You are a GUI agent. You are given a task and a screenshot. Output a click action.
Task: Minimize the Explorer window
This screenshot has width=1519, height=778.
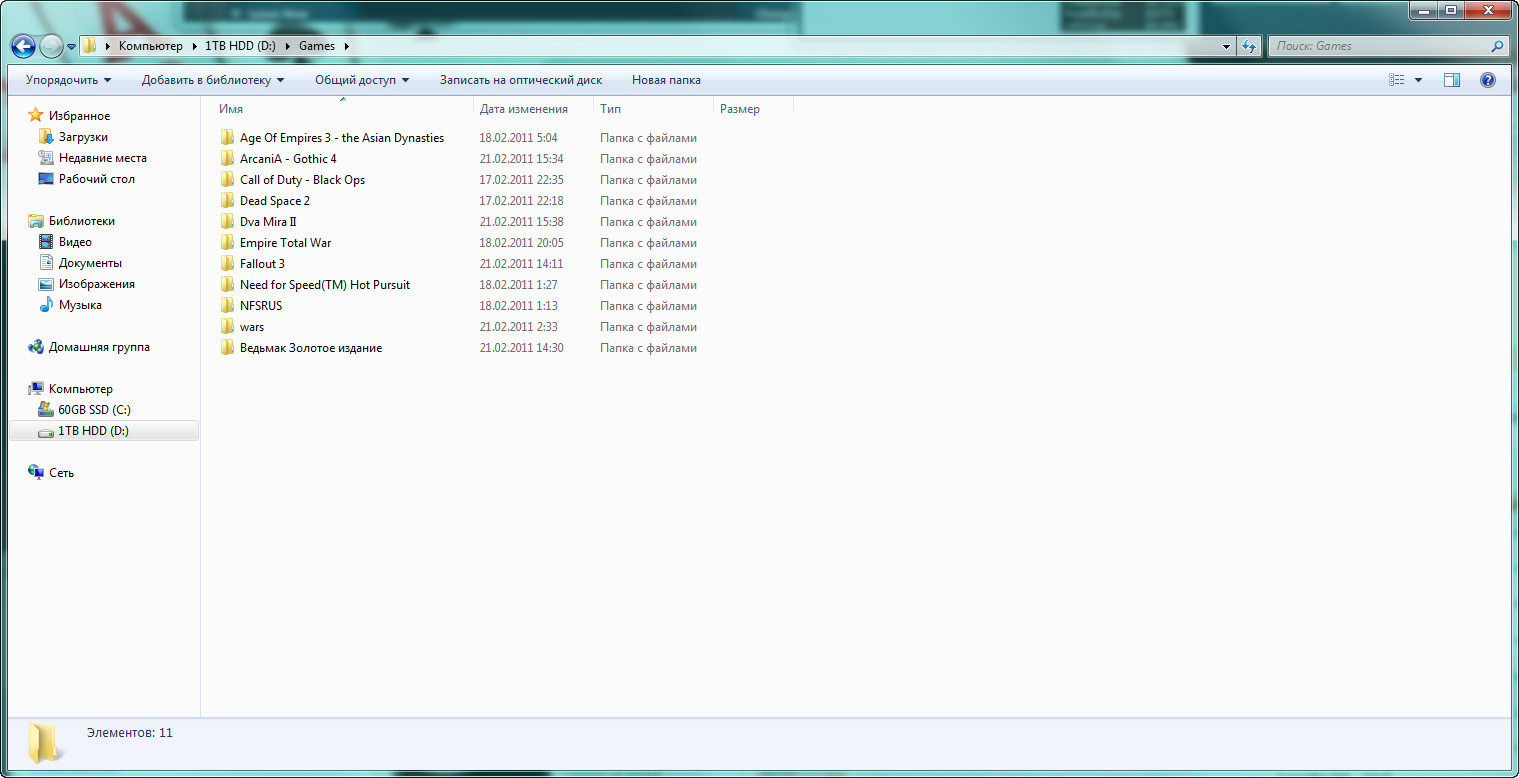pyautogui.click(x=1424, y=10)
